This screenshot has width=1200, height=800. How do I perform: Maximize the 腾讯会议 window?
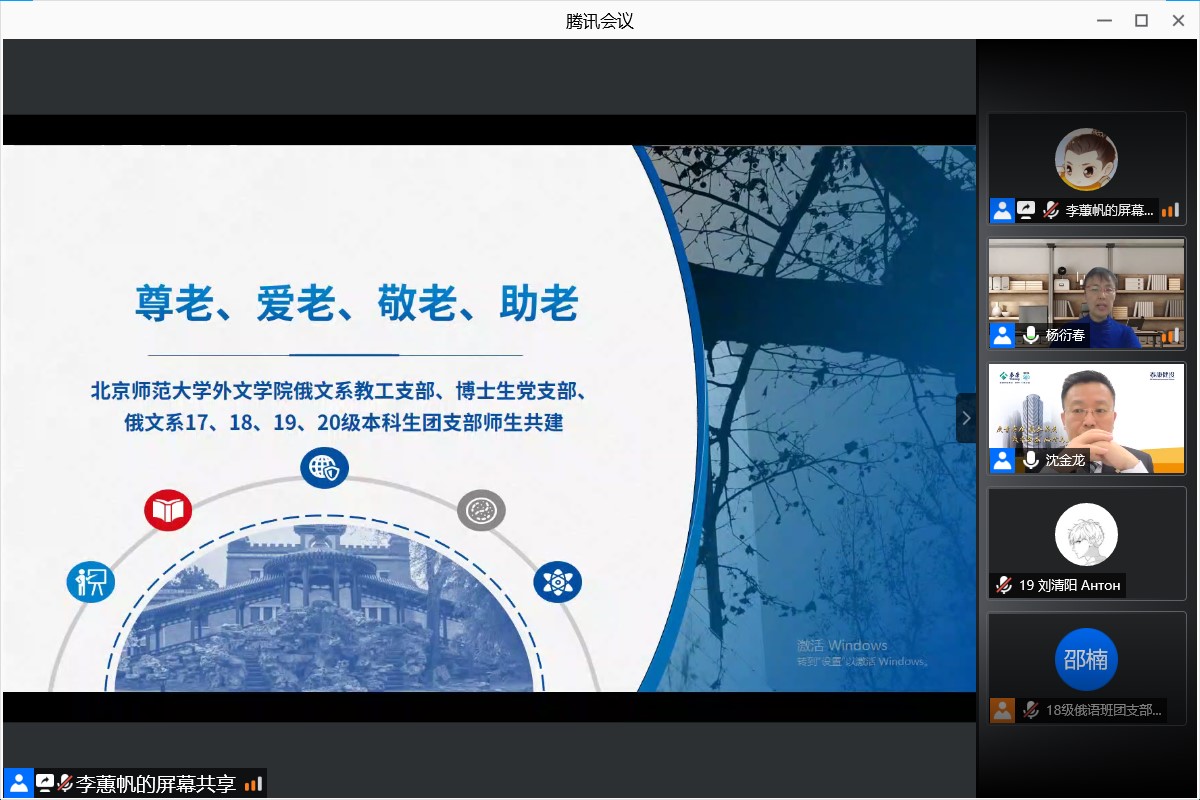pos(1141,20)
